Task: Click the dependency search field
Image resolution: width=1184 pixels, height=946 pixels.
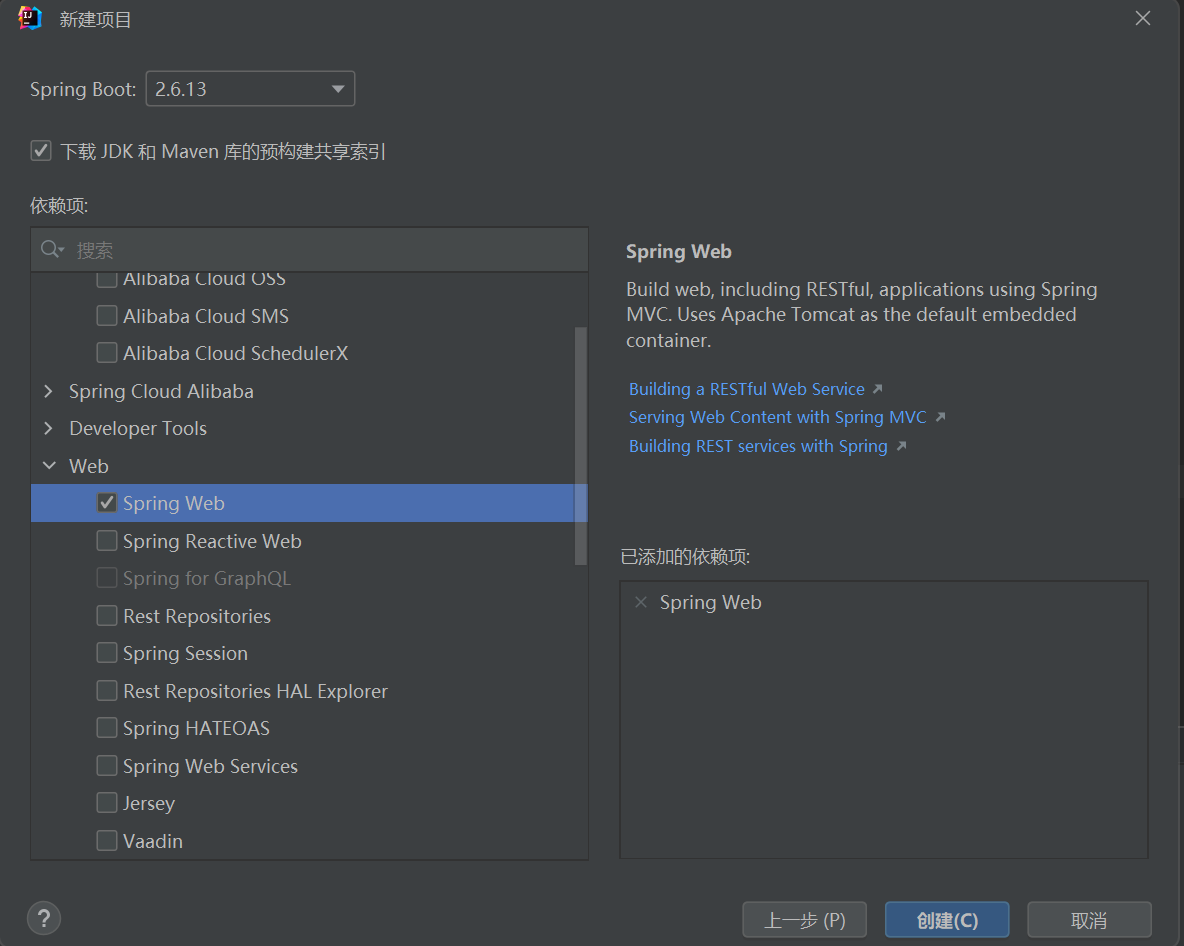Action: click(x=310, y=249)
